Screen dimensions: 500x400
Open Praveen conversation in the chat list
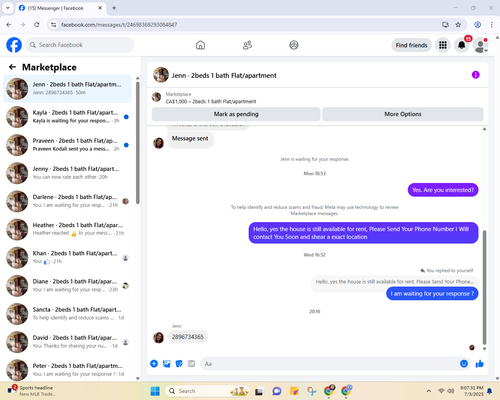(67, 145)
